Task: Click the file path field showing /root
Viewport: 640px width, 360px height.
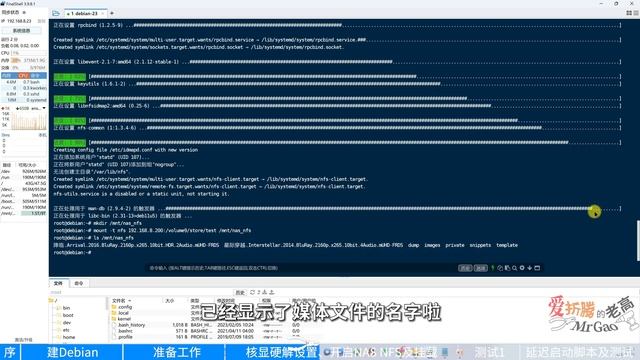Action: click(141, 292)
